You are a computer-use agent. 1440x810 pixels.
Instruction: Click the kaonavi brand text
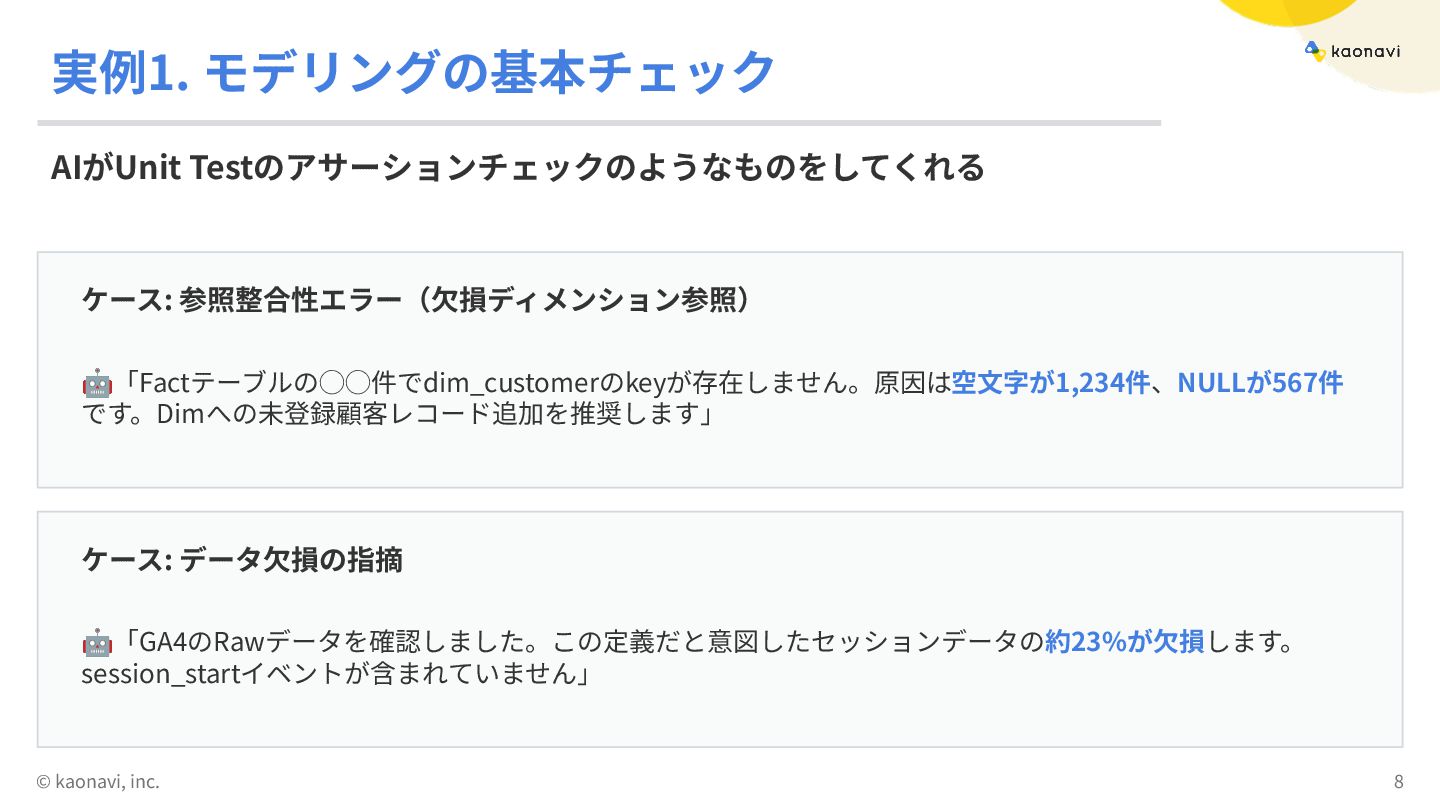(x=1365, y=51)
